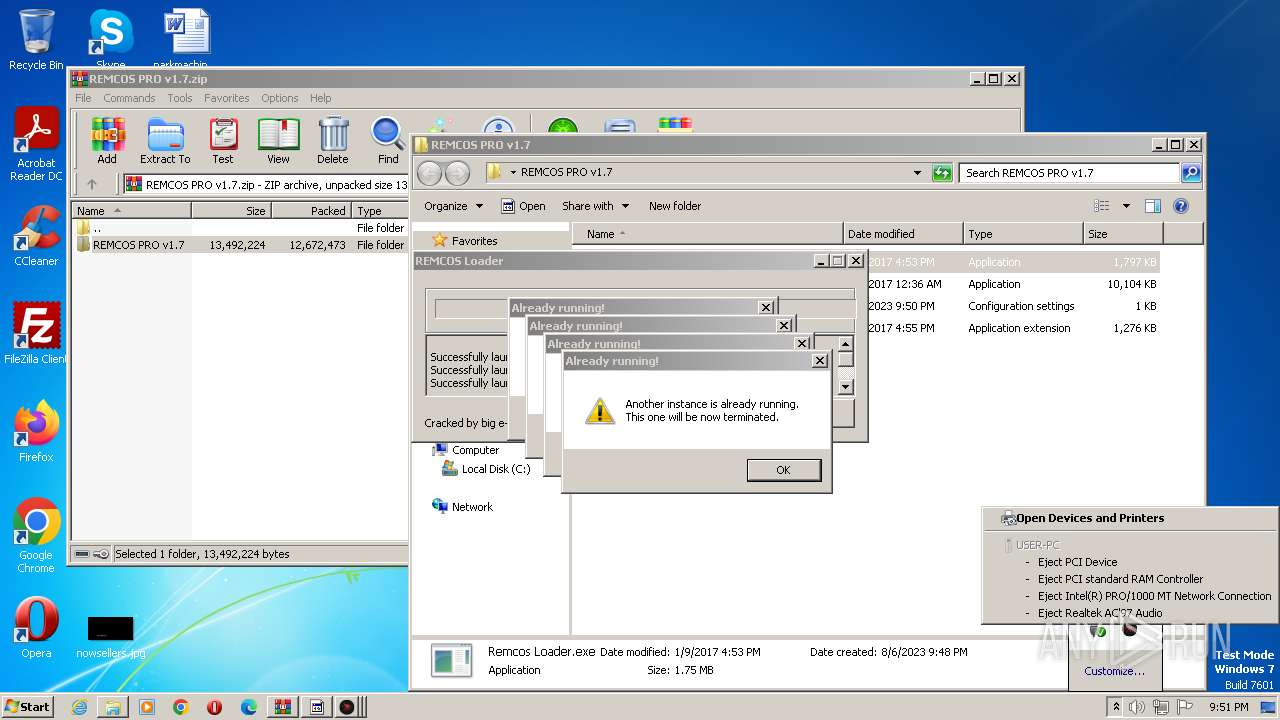Select the Application extension file row
1280x720 pixels.
click(x=1015, y=328)
